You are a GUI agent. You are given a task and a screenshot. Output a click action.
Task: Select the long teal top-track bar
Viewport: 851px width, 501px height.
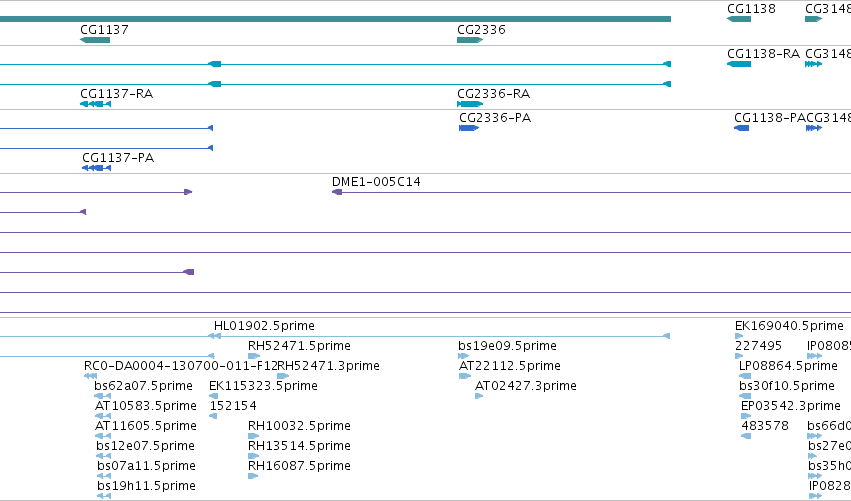tap(335, 19)
